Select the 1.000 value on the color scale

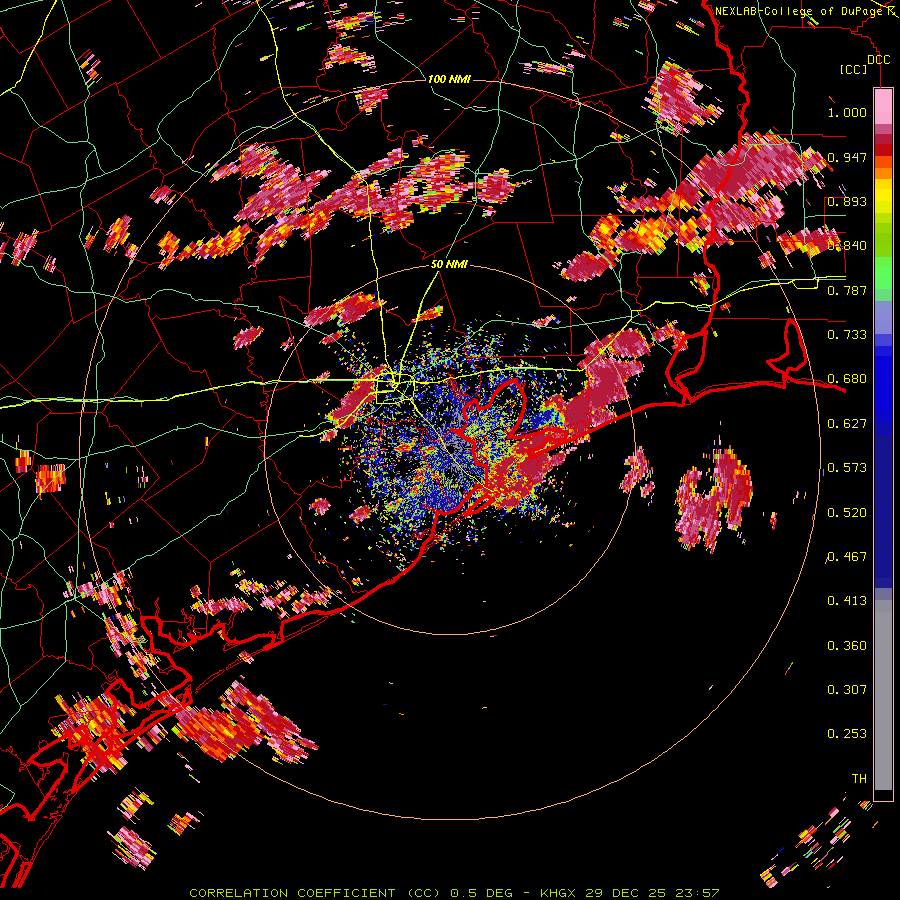pos(847,112)
